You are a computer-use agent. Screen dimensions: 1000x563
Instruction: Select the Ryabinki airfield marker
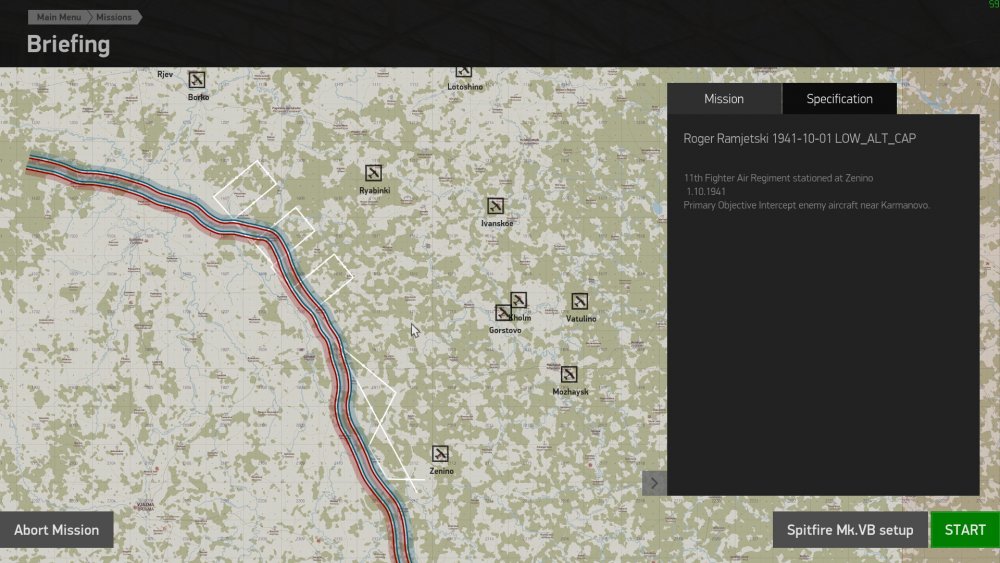pyautogui.click(x=373, y=173)
